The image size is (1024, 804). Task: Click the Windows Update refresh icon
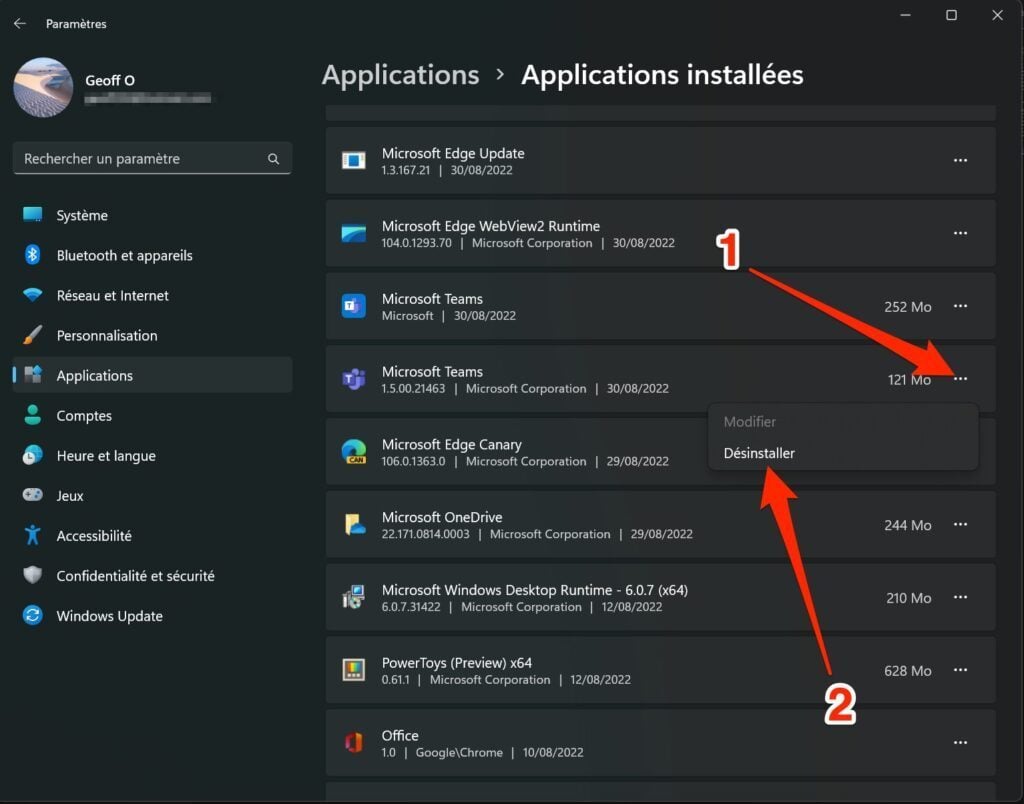tap(32, 615)
